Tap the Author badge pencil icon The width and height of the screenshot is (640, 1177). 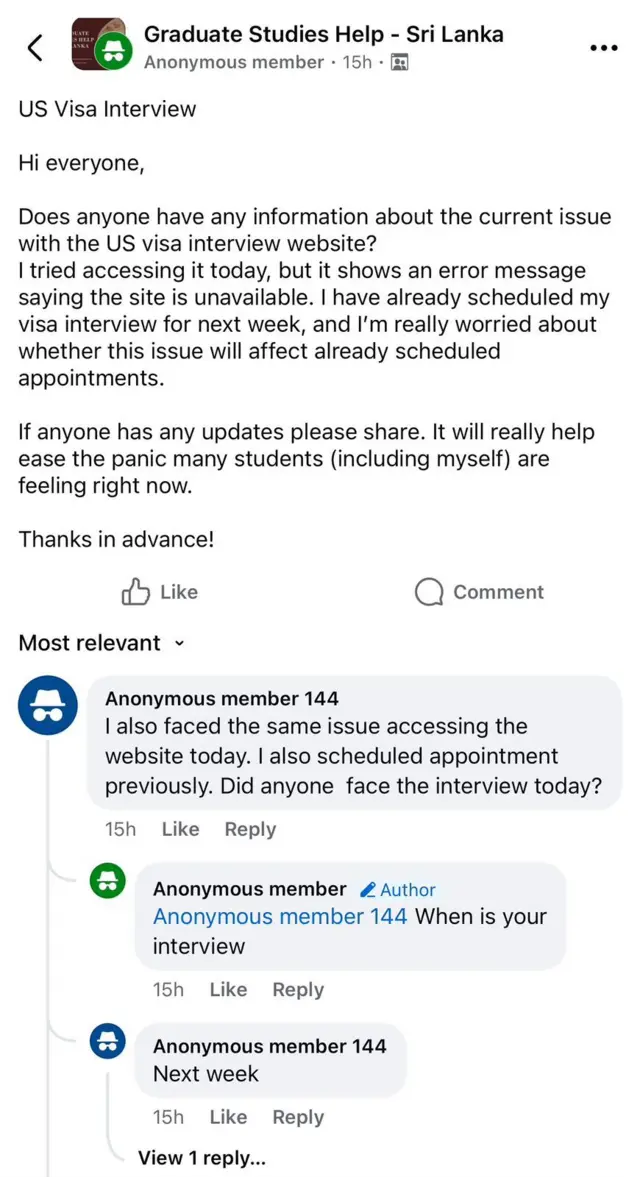coord(368,890)
